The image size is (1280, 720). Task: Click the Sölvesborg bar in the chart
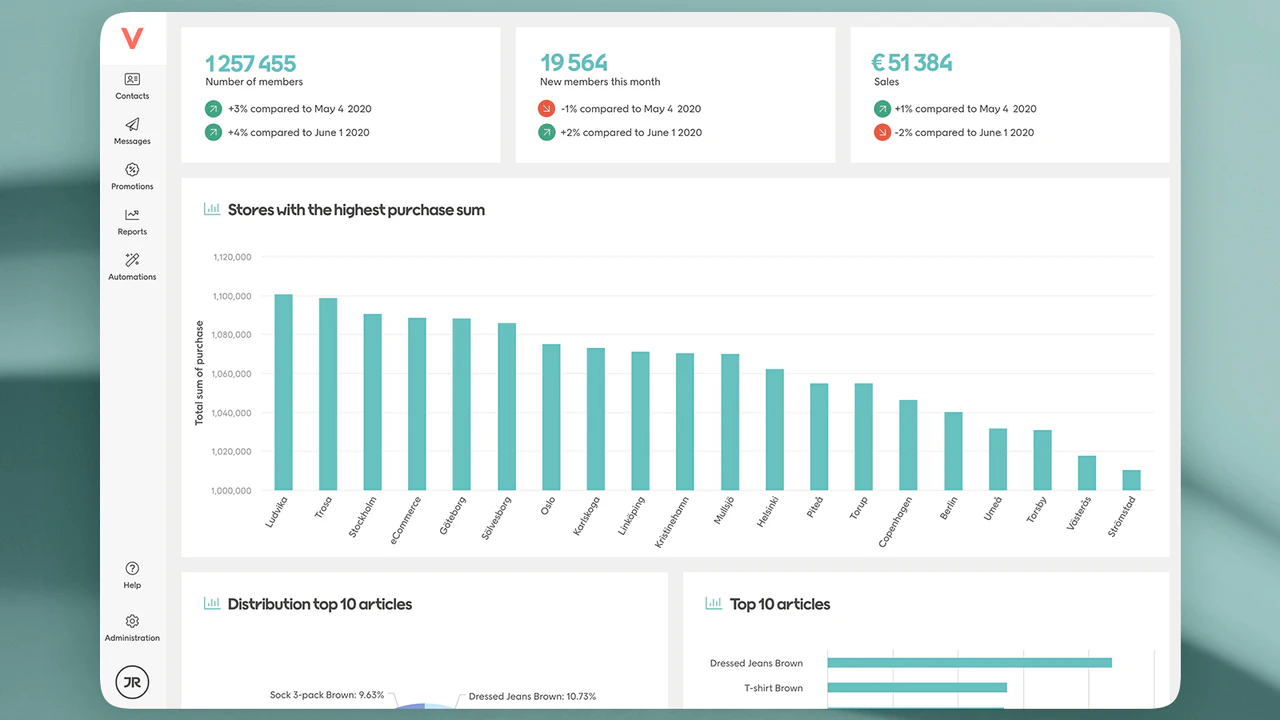click(x=507, y=406)
